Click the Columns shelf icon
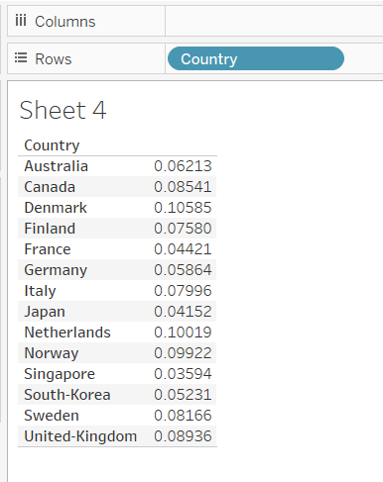Image resolution: width=383 pixels, height=482 pixels. pyautogui.click(x=21, y=21)
